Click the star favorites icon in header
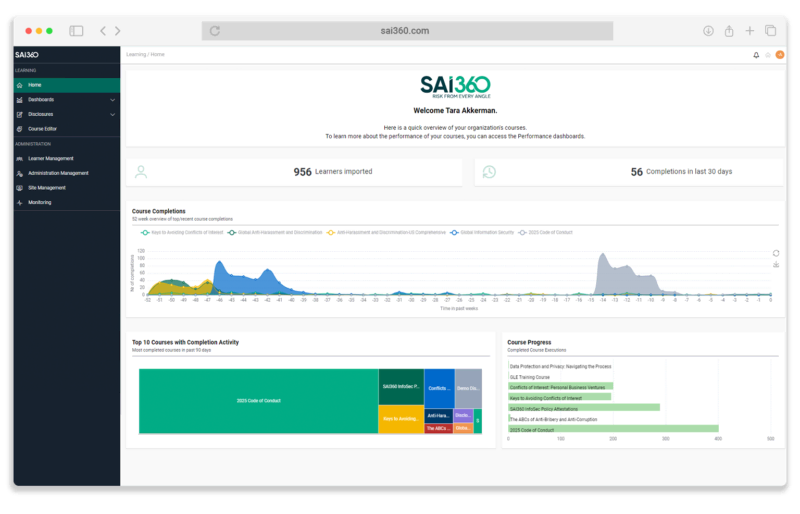This screenshot has height=514, width=800. point(768,55)
